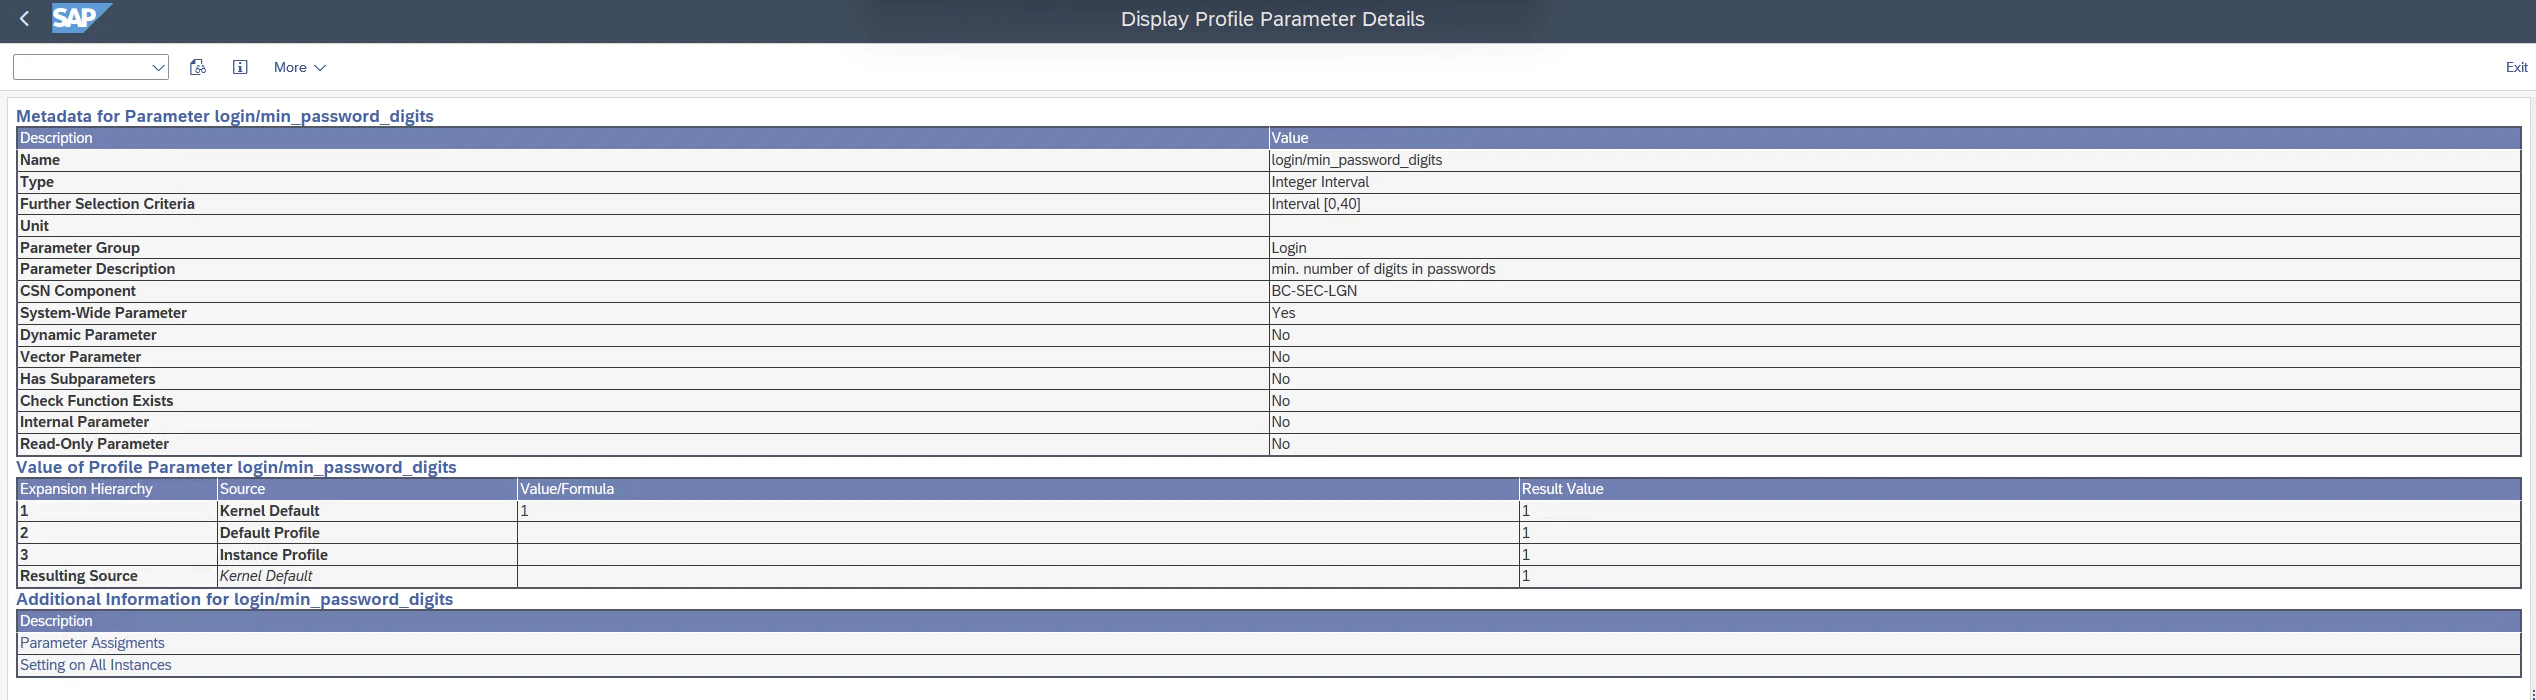Select the Has Subparameters label
The height and width of the screenshot is (700, 2536).
pos(87,379)
